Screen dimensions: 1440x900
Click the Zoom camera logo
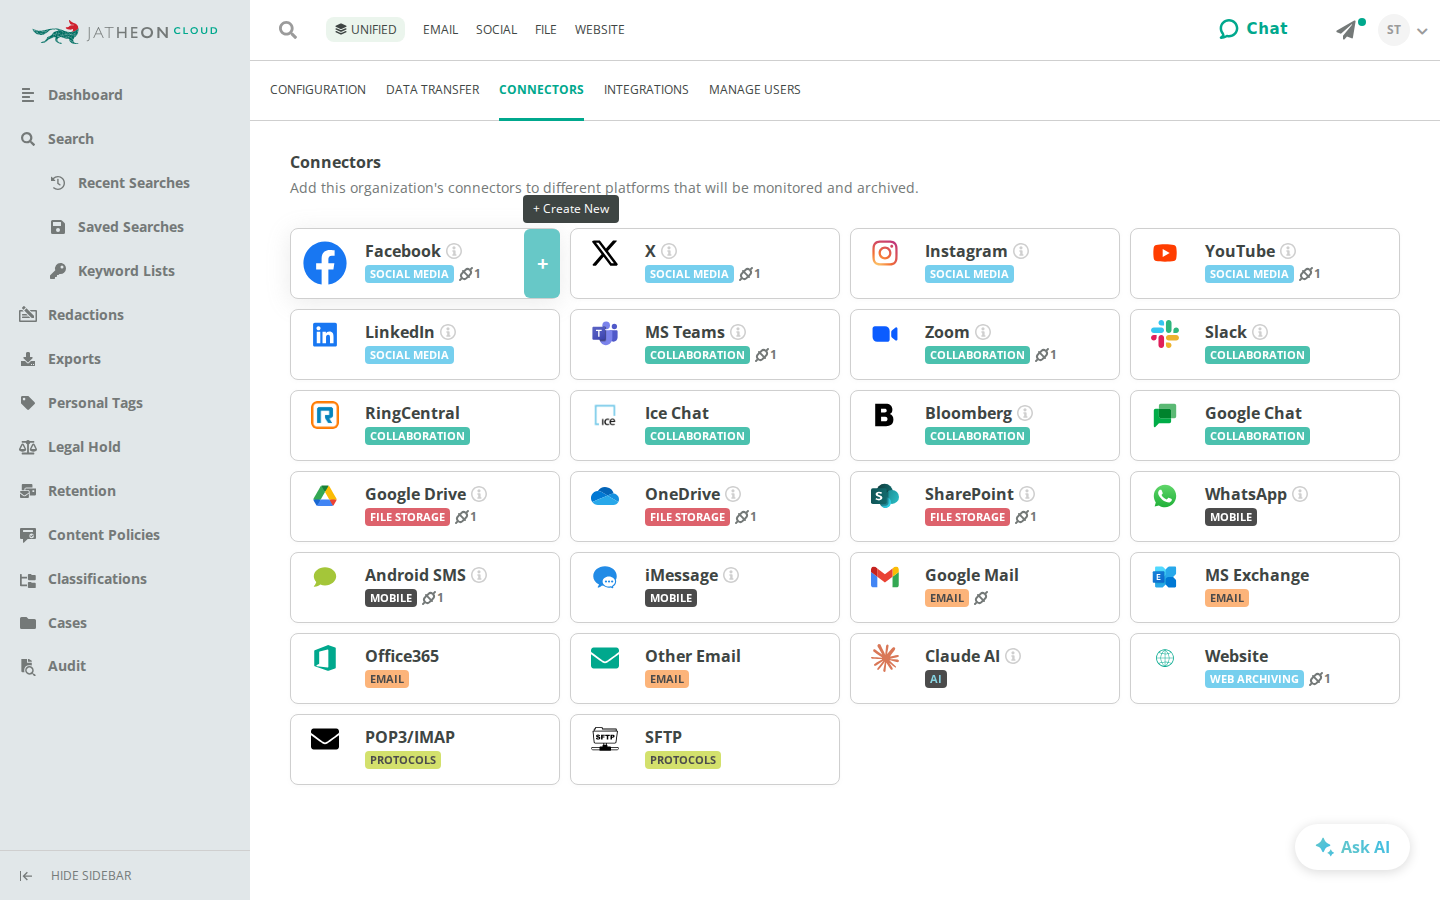pos(885,334)
